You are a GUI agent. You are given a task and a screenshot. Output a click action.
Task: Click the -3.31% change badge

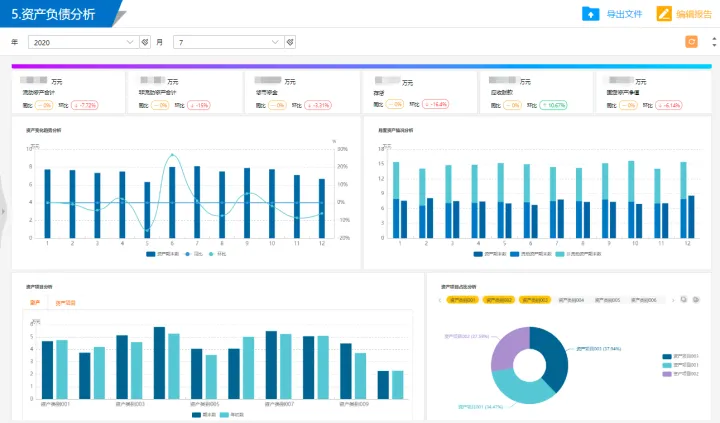pos(318,105)
